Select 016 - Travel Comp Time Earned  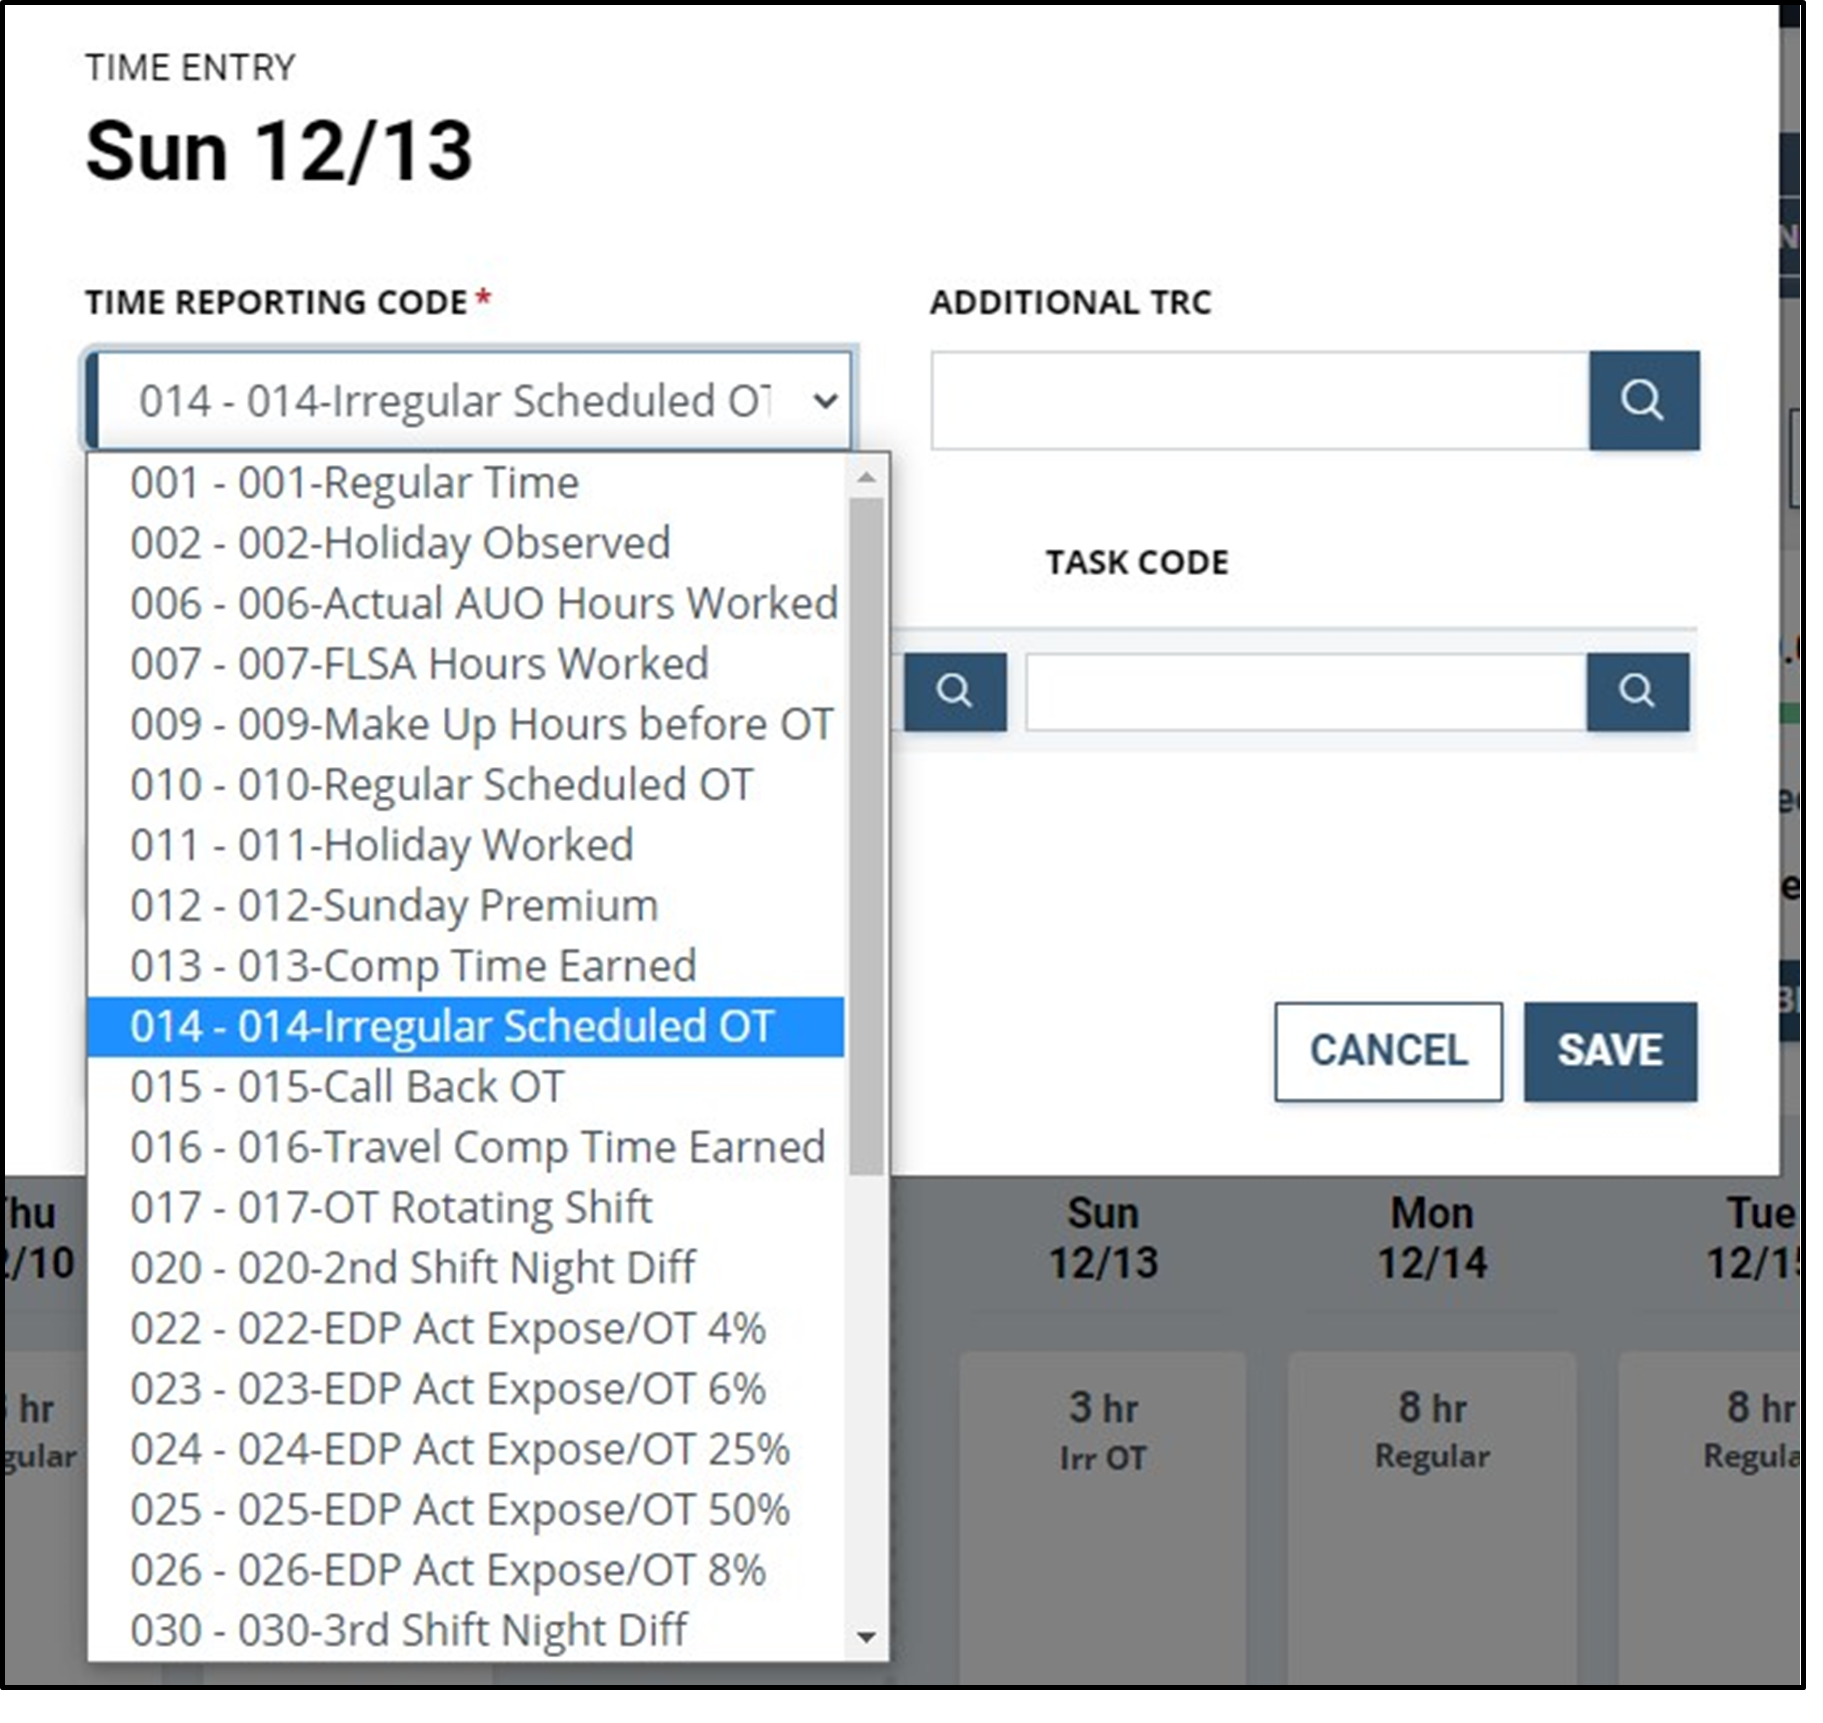click(x=478, y=1146)
